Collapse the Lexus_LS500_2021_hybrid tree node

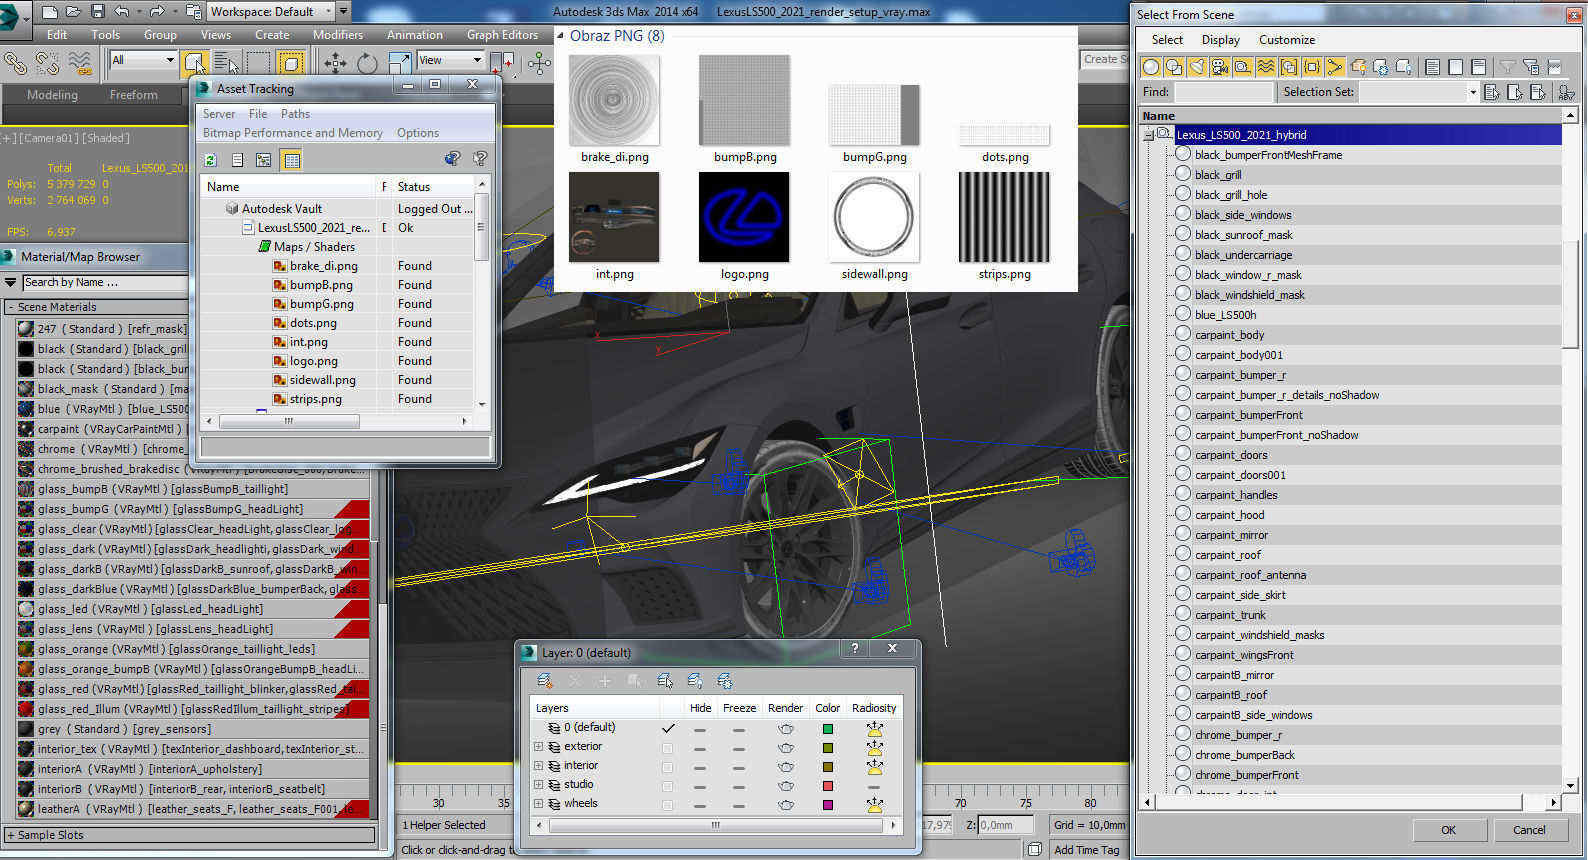click(1149, 135)
